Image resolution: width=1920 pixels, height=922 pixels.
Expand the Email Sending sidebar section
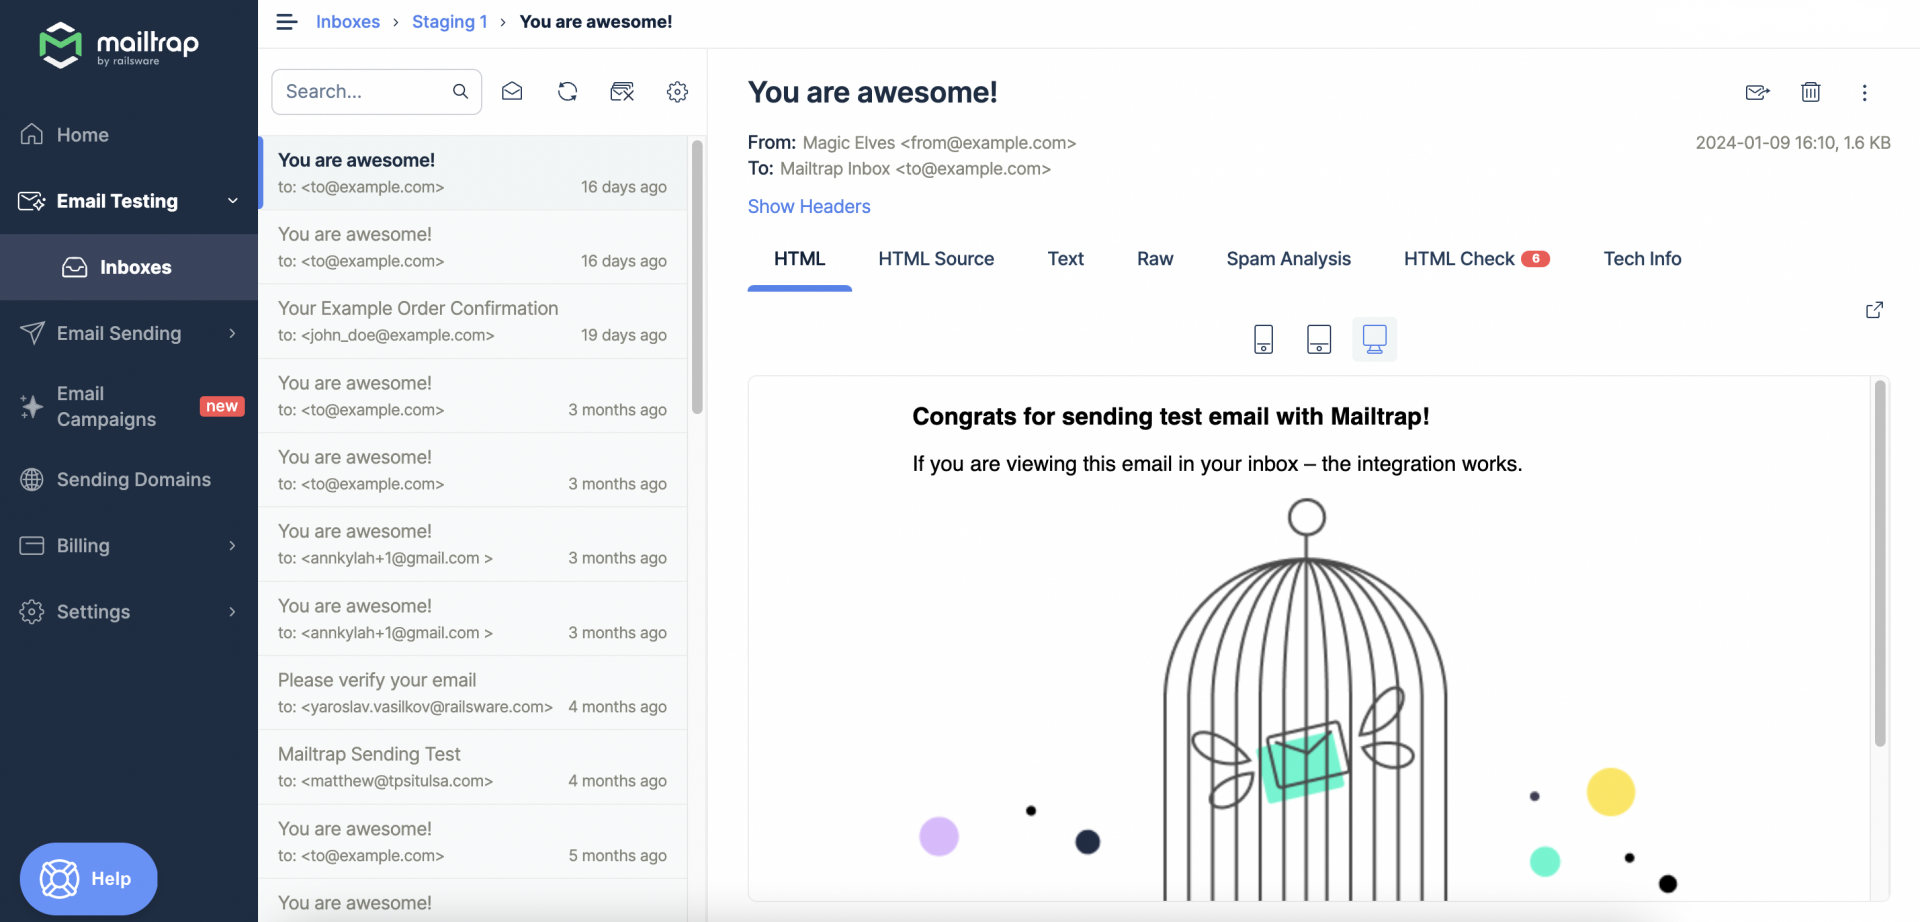click(x=232, y=333)
